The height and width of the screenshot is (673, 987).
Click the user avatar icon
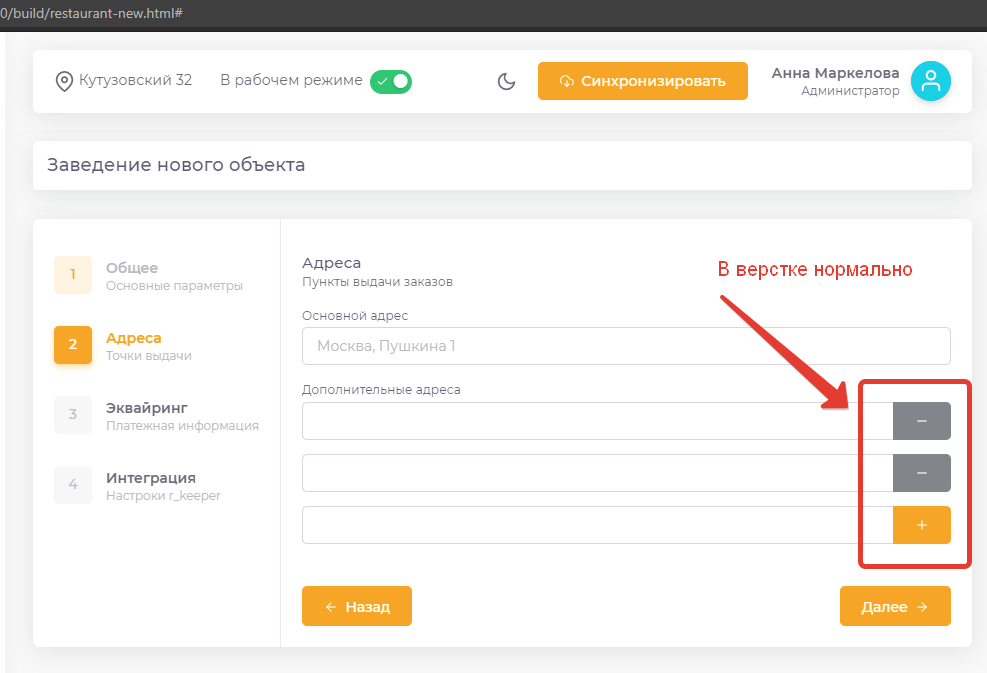[931, 82]
